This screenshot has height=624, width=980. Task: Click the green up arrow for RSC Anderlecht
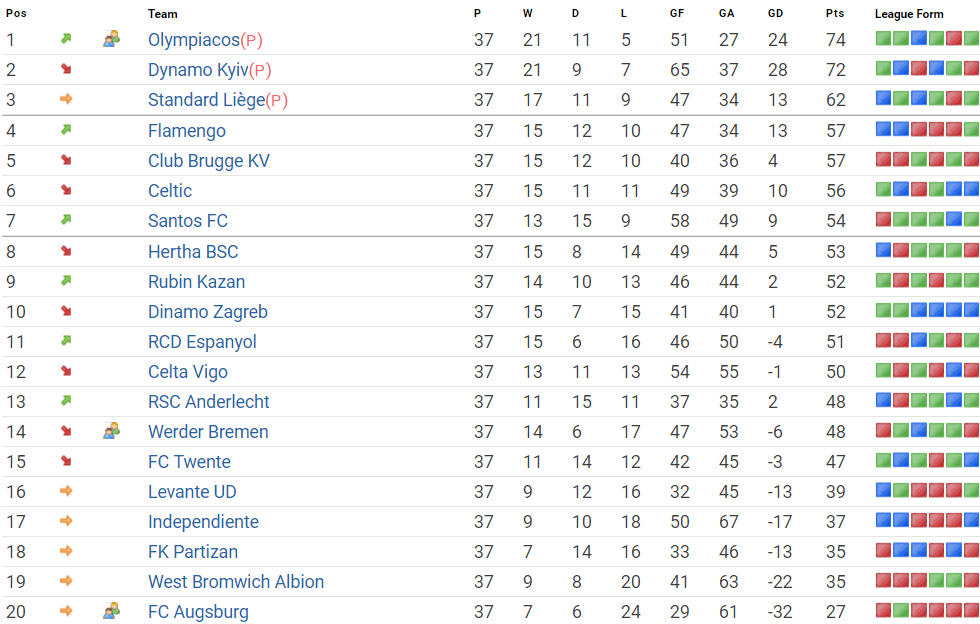(66, 401)
